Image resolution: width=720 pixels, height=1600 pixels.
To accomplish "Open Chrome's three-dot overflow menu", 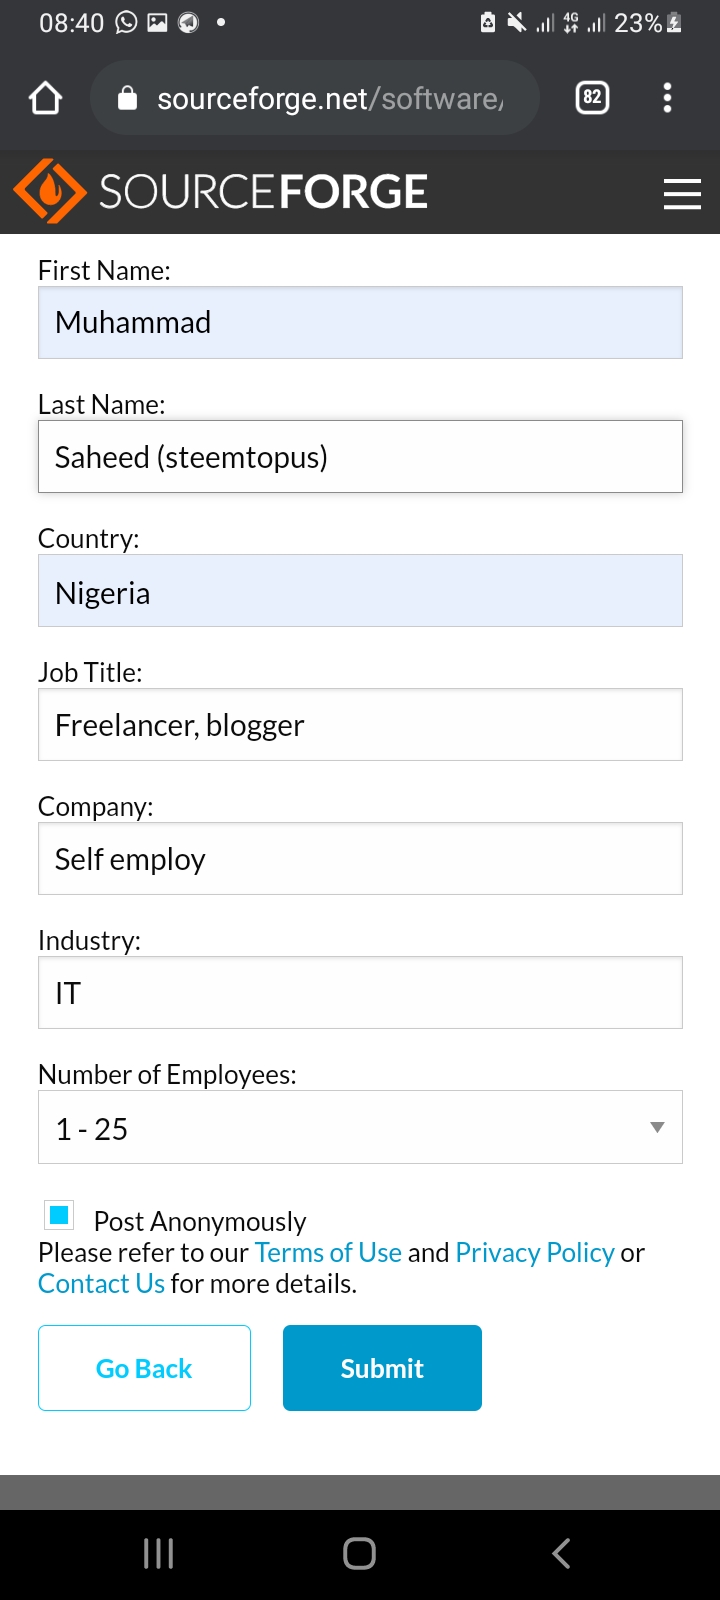I will pos(667,97).
